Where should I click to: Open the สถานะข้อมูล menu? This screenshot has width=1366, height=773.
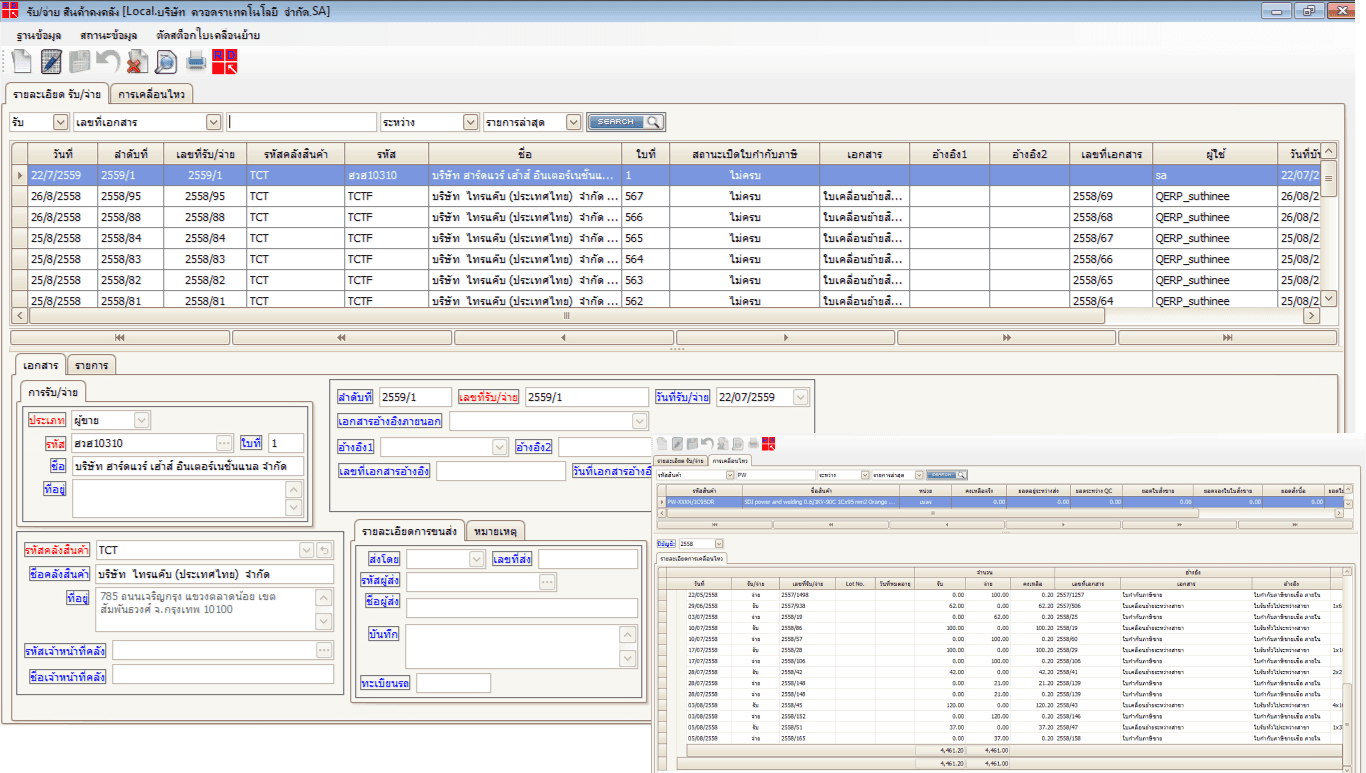pos(108,35)
